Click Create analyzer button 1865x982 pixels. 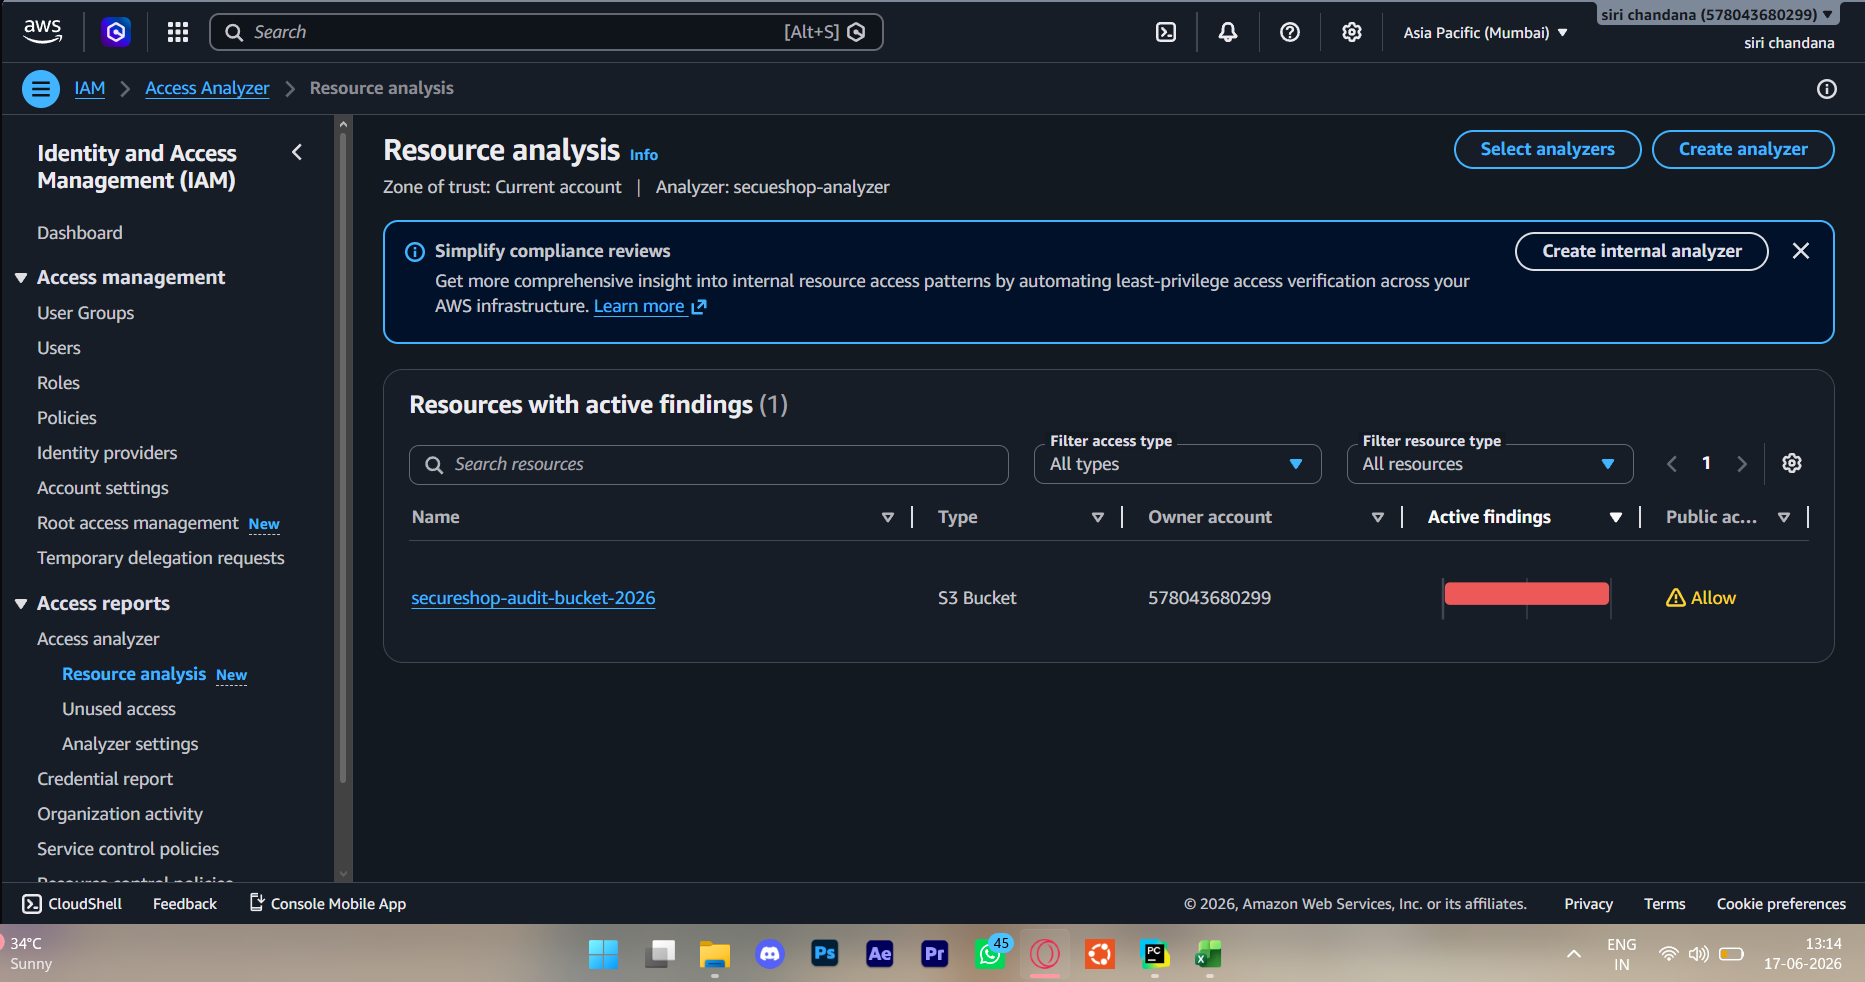1743,149
